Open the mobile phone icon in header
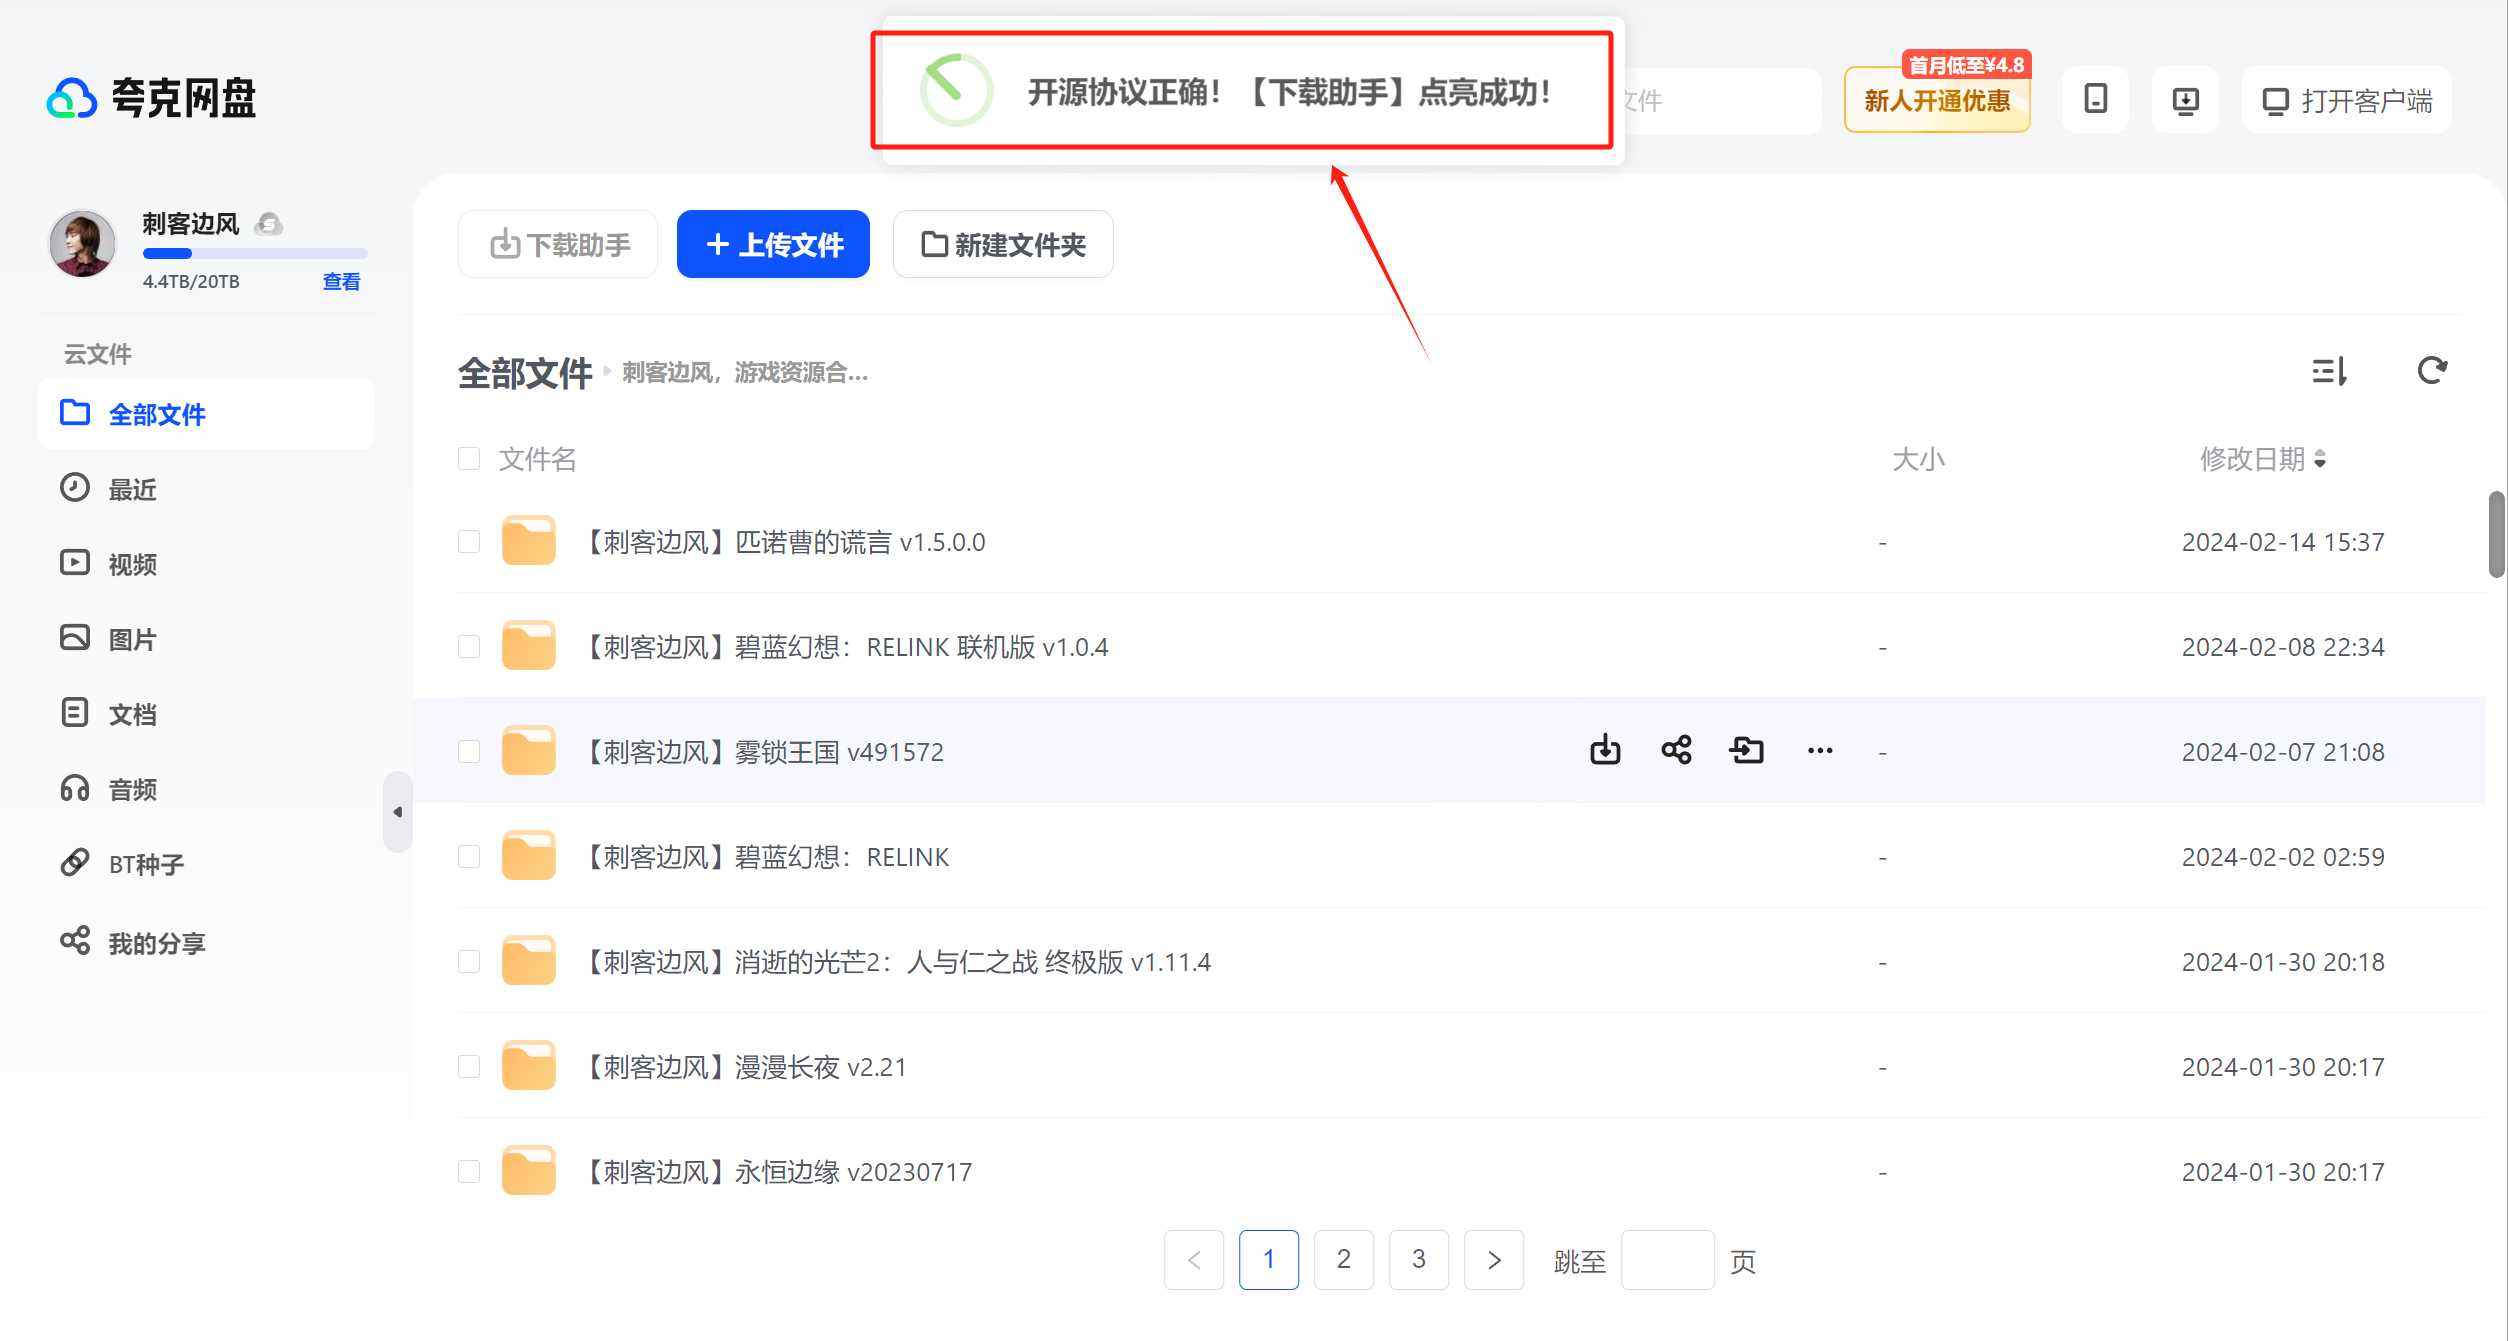 pyautogui.click(x=2095, y=100)
